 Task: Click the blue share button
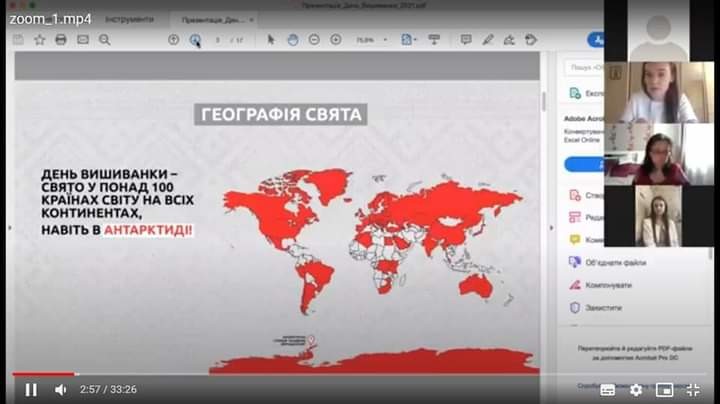tap(596, 40)
